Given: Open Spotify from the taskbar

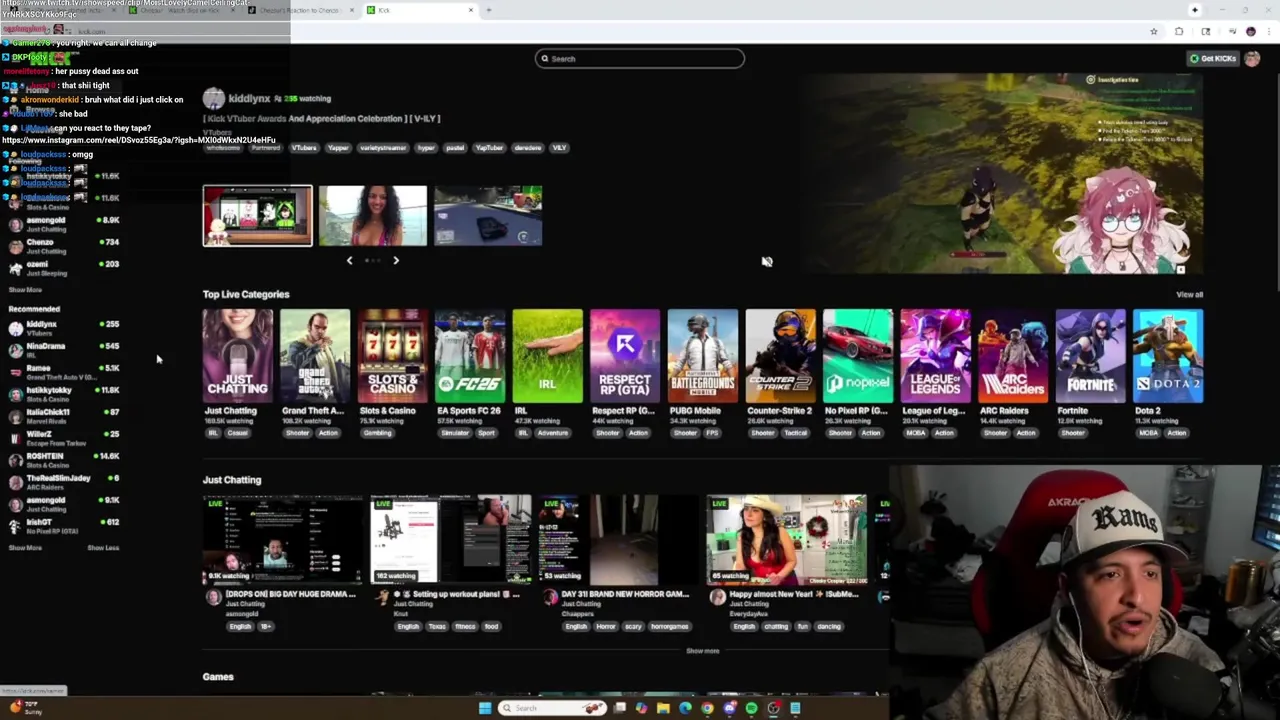Looking at the screenshot, I should [x=751, y=708].
